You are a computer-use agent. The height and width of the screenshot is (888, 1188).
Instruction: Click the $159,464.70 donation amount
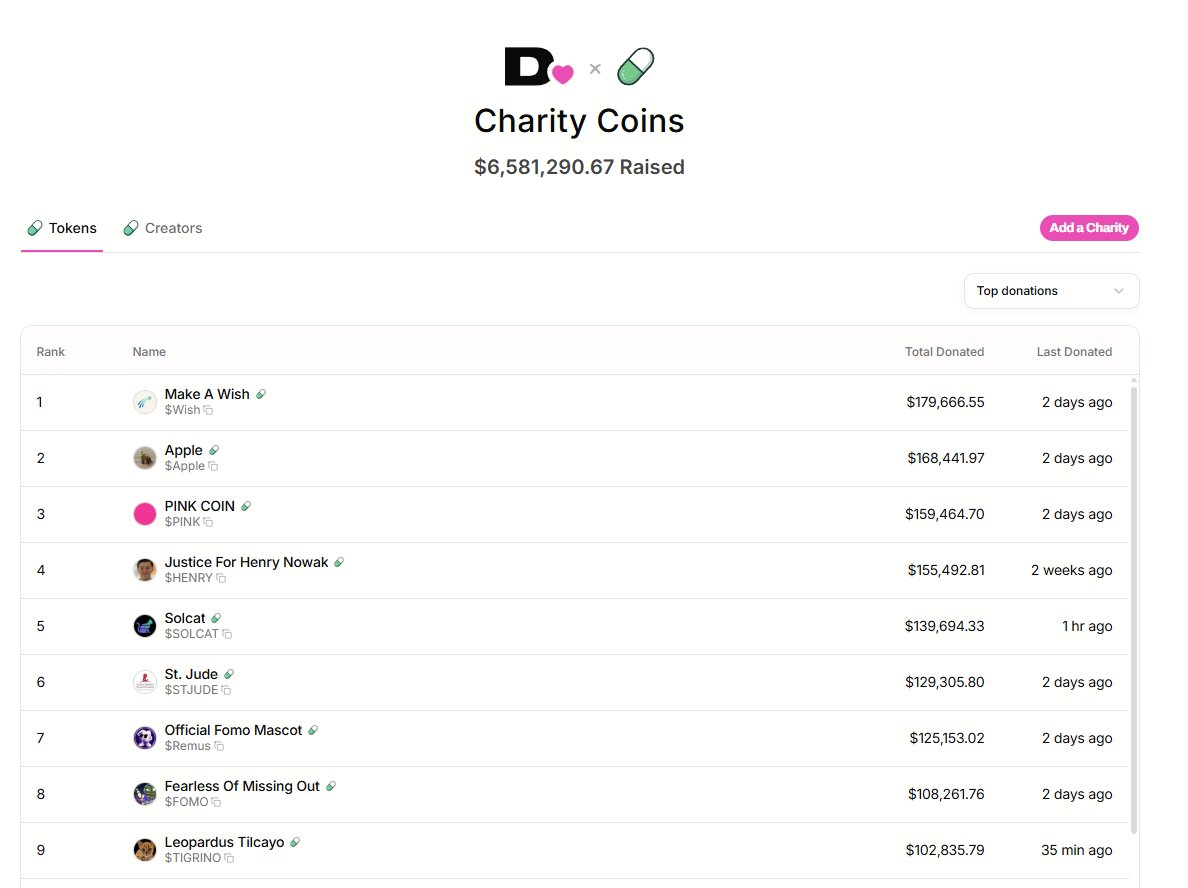point(945,514)
